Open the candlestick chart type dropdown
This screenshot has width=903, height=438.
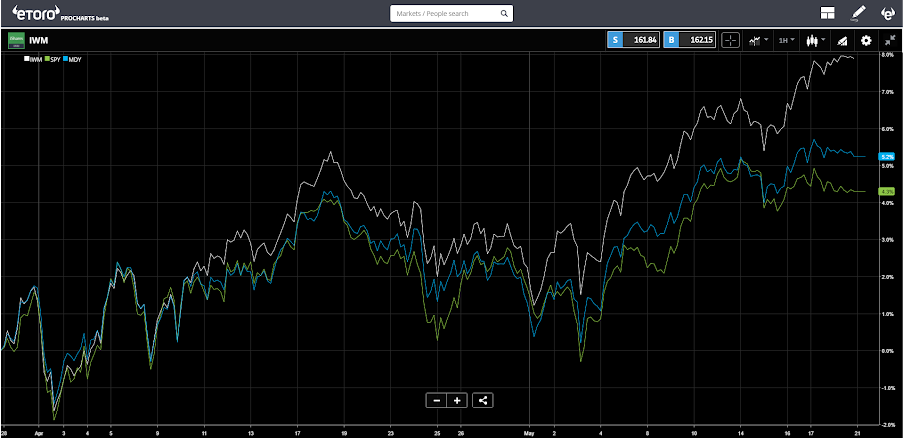[815, 40]
